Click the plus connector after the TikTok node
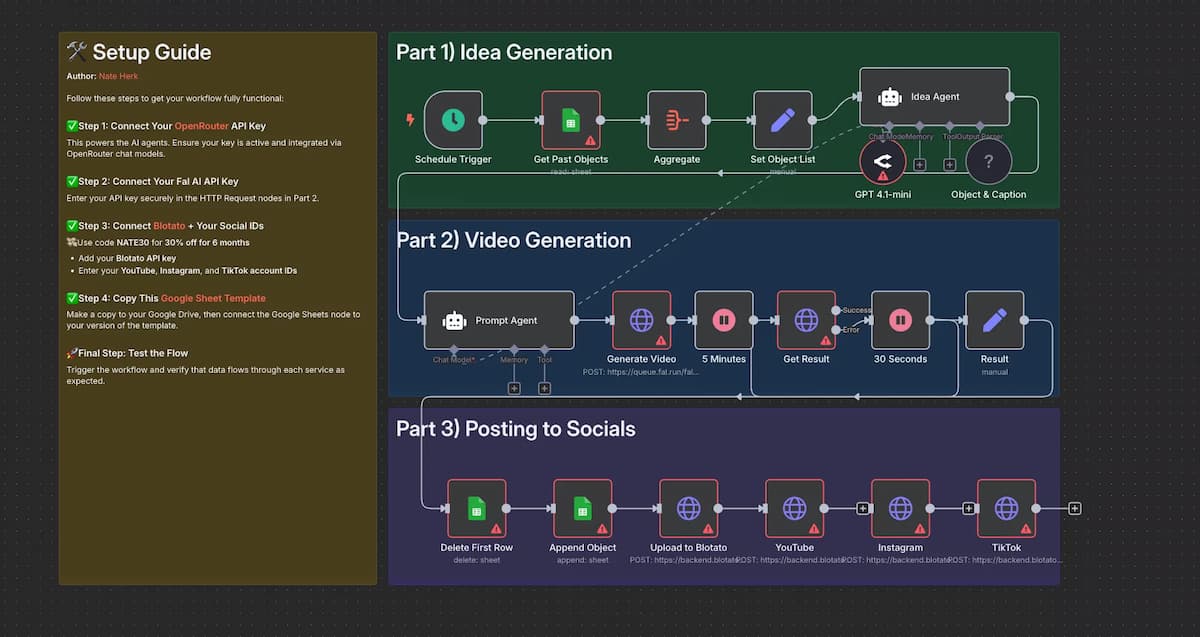Viewport: 1200px width, 637px height. point(1073,507)
